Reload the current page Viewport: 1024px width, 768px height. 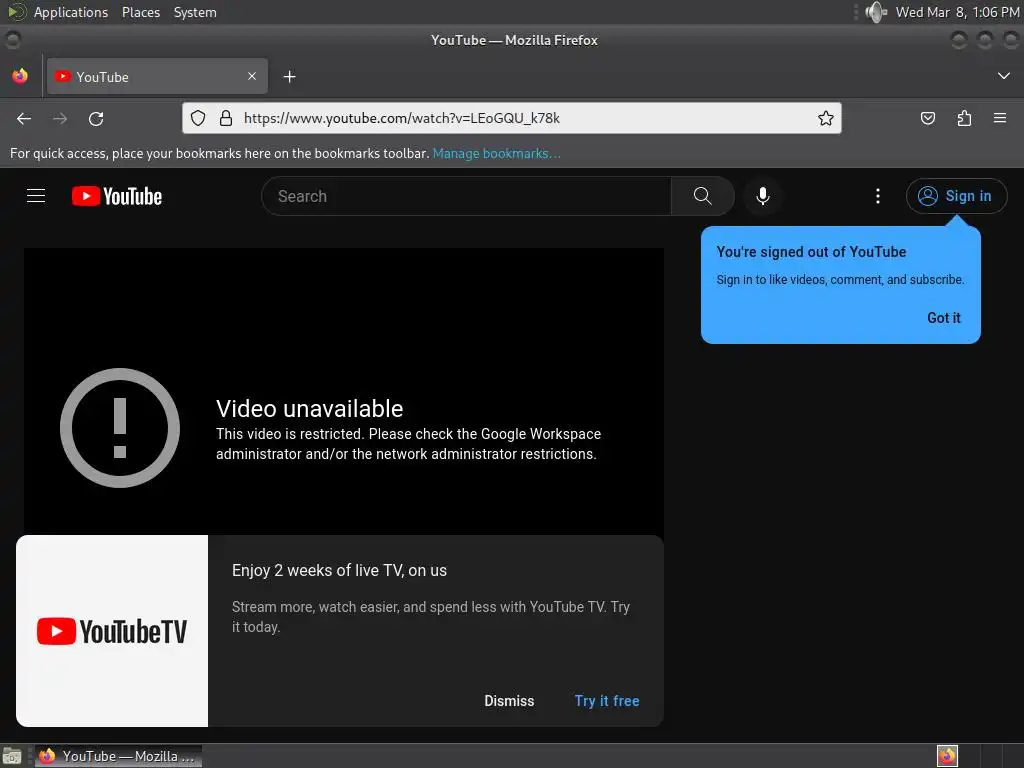[x=96, y=119]
